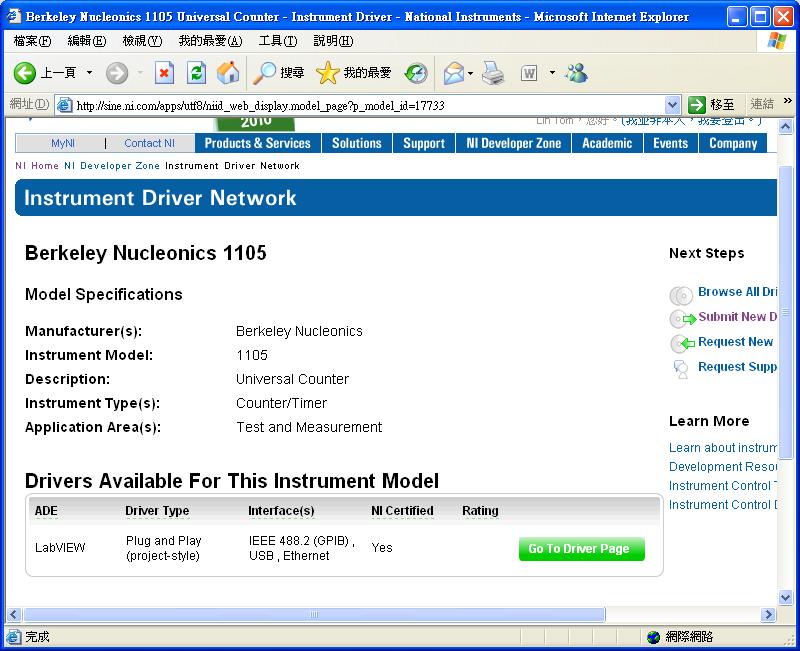Click the Request Support chat icon

tap(681, 369)
